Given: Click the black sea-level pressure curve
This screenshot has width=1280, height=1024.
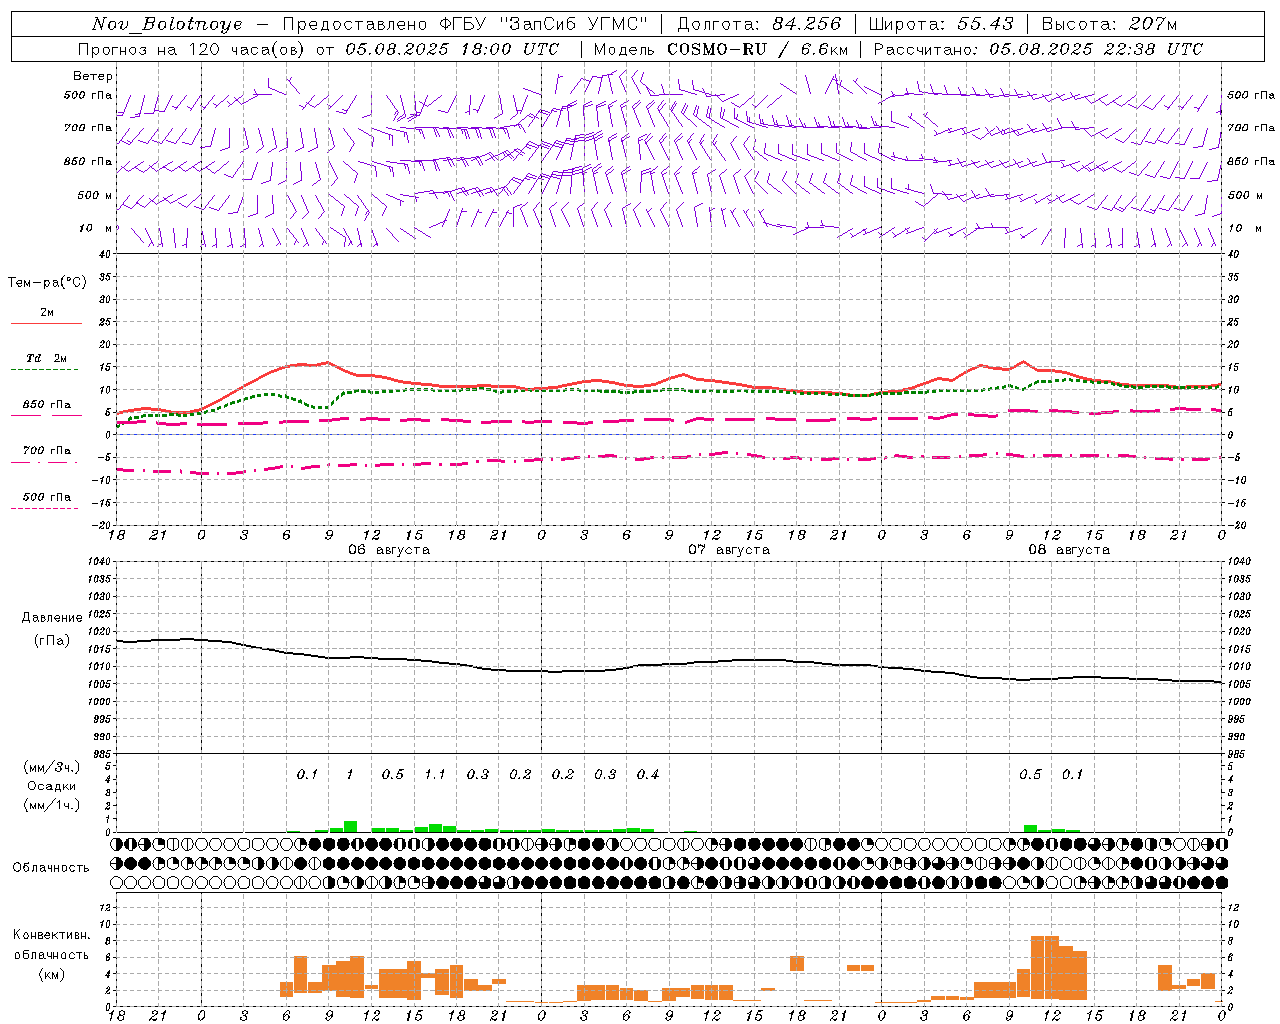Looking at the screenshot, I should coord(670,664).
